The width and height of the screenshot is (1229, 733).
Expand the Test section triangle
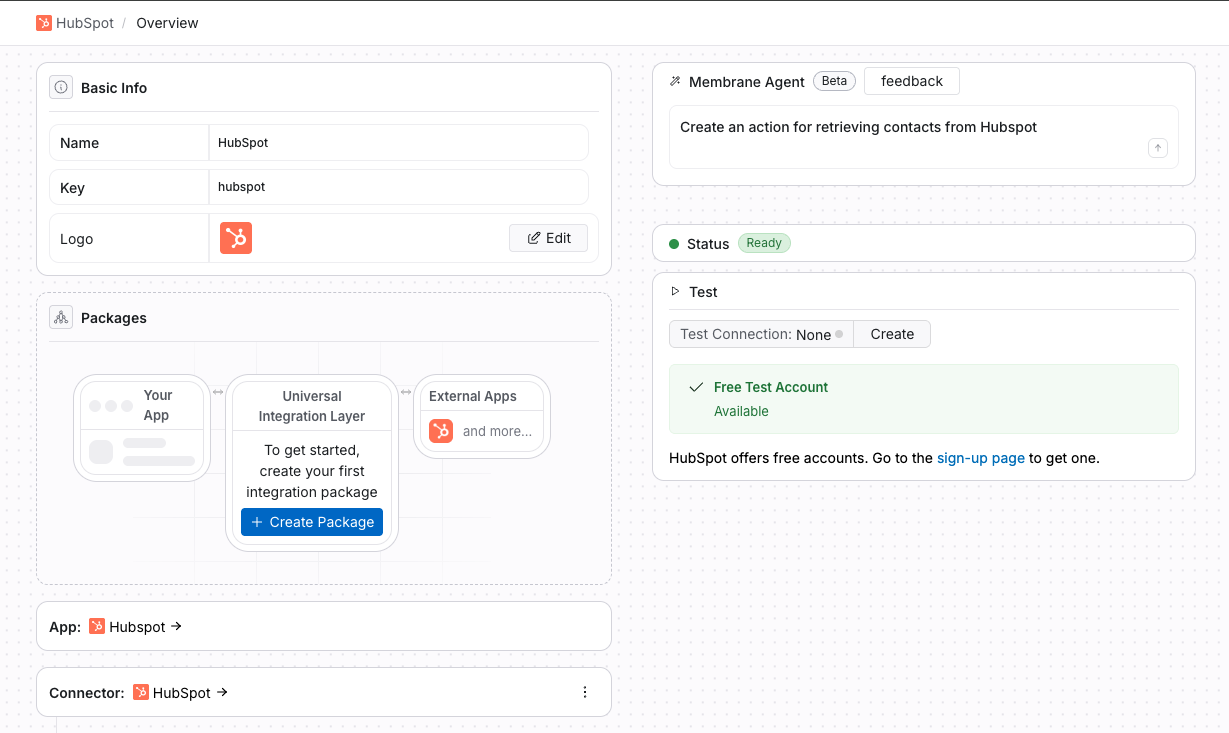(675, 291)
